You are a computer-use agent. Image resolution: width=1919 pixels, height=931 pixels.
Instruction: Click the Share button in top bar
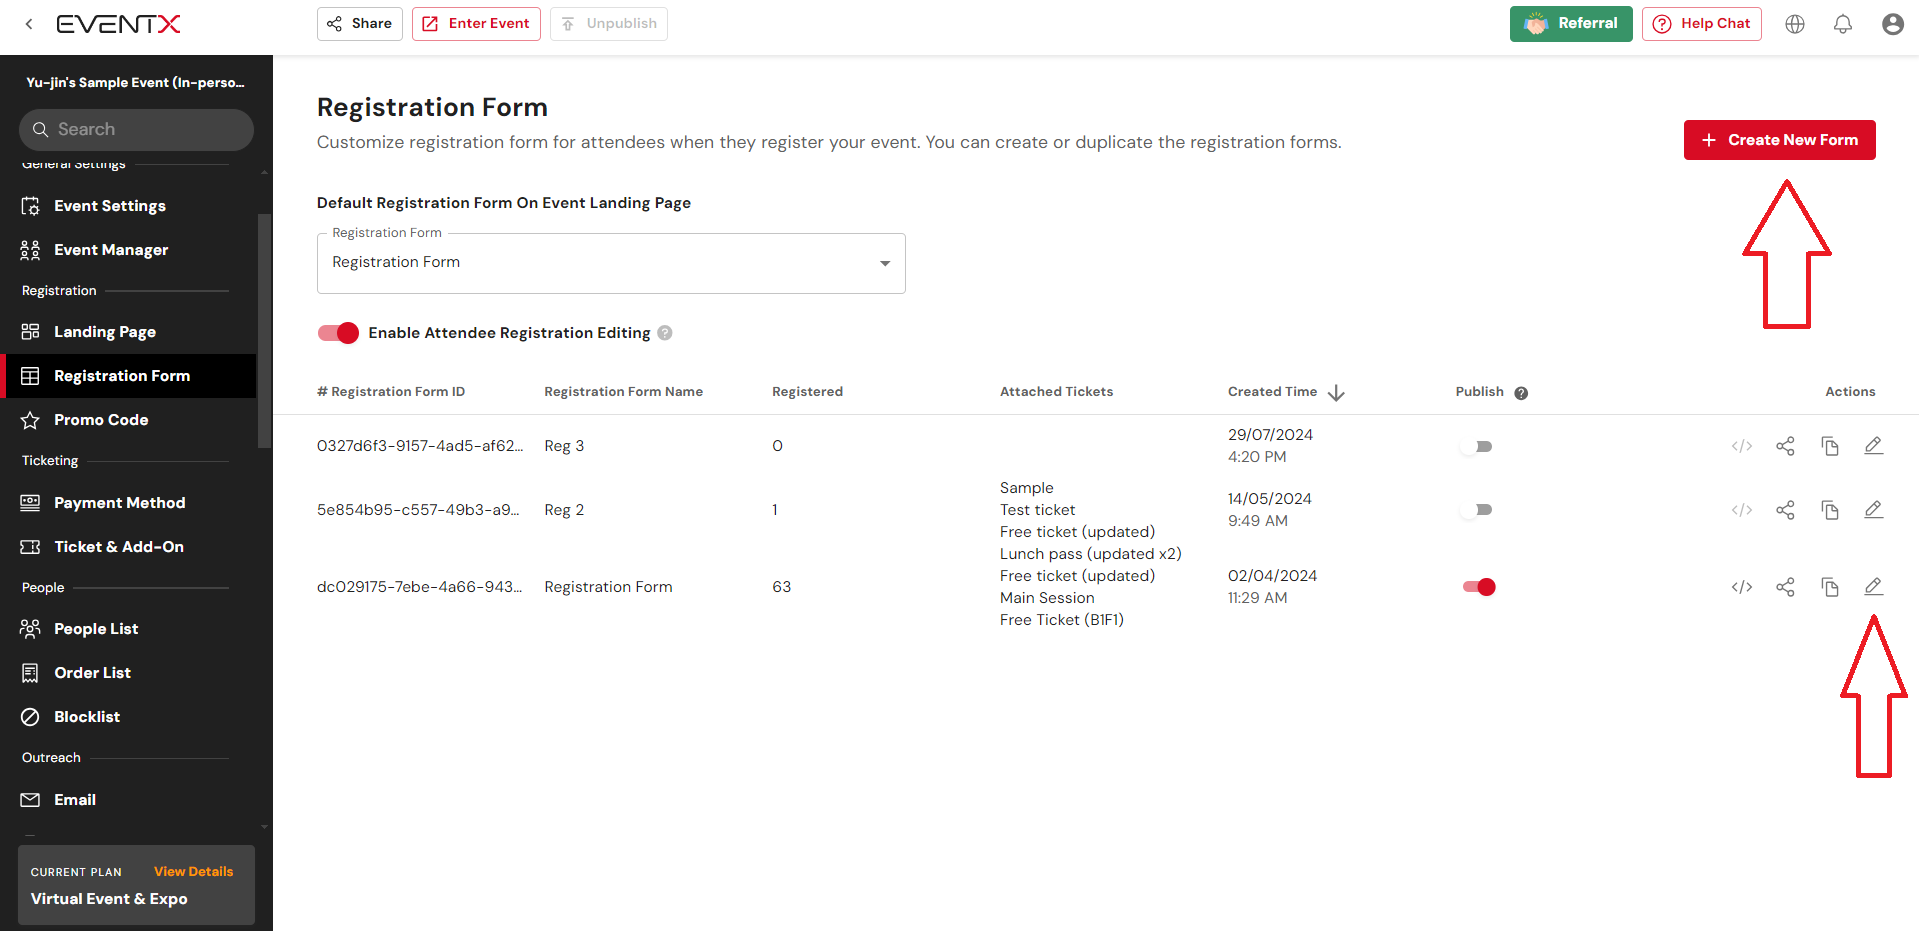pos(360,24)
